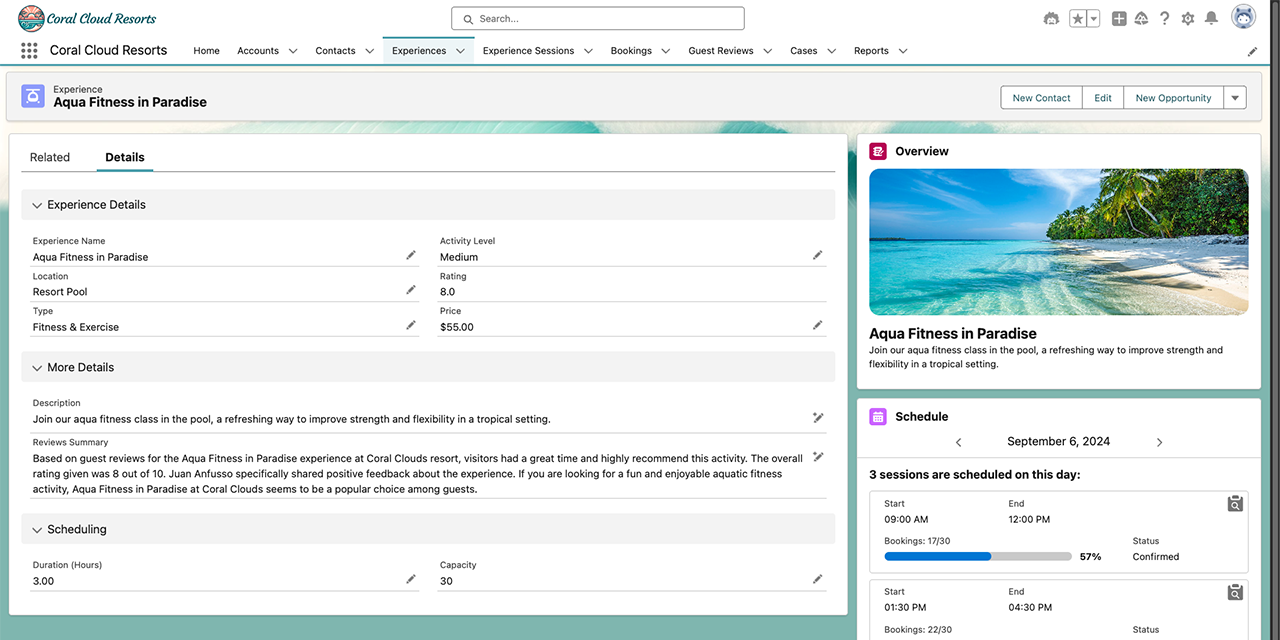Edit the Experience Name field pencil

click(x=410, y=256)
